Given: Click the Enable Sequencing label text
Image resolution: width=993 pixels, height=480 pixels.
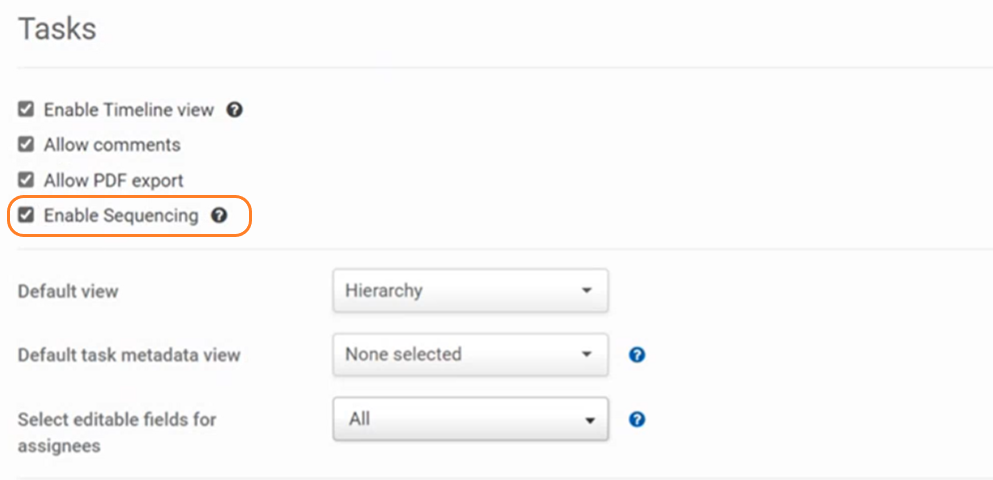Looking at the screenshot, I should (121, 215).
